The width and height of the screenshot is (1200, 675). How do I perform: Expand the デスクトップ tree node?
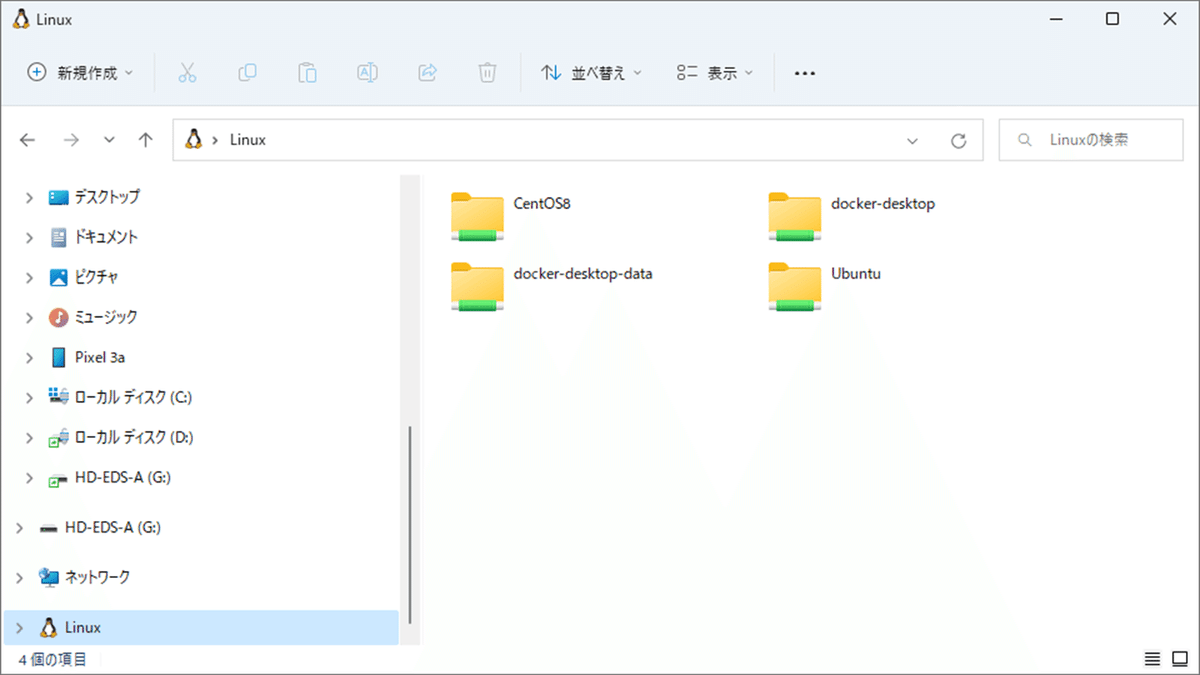click(29, 197)
